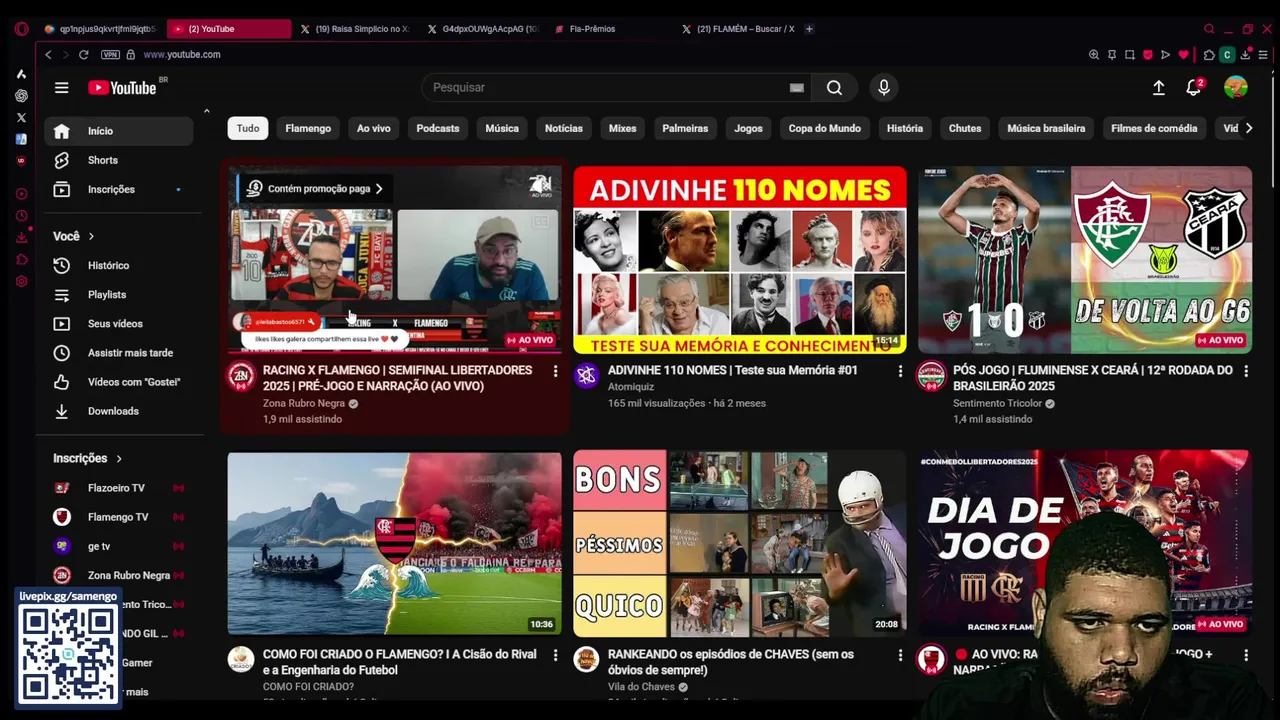The width and height of the screenshot is (1280, 720).
Task: Reload the page
Action: (x=83, y=55)
